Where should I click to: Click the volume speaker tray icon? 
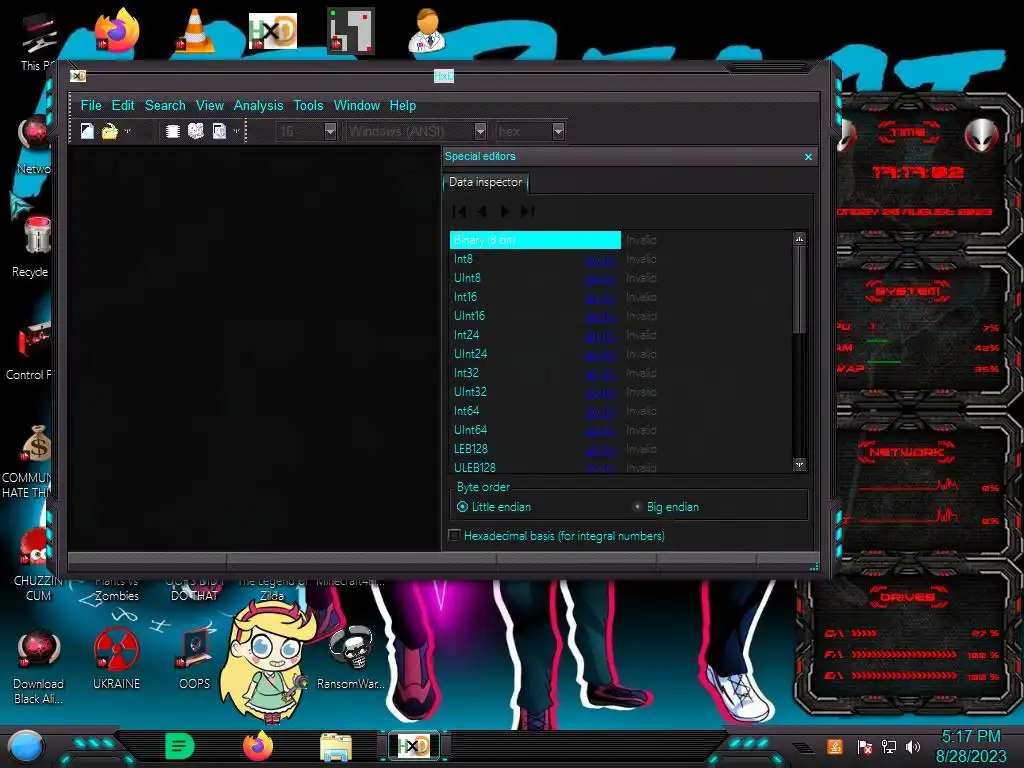point(913,746)
